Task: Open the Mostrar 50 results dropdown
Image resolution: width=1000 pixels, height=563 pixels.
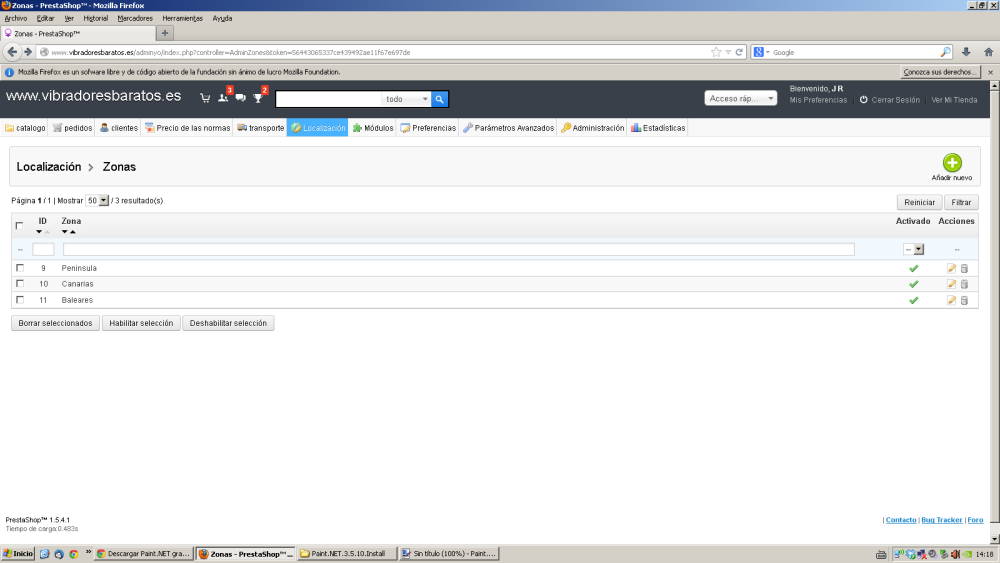Action: (x=97, y=200)
